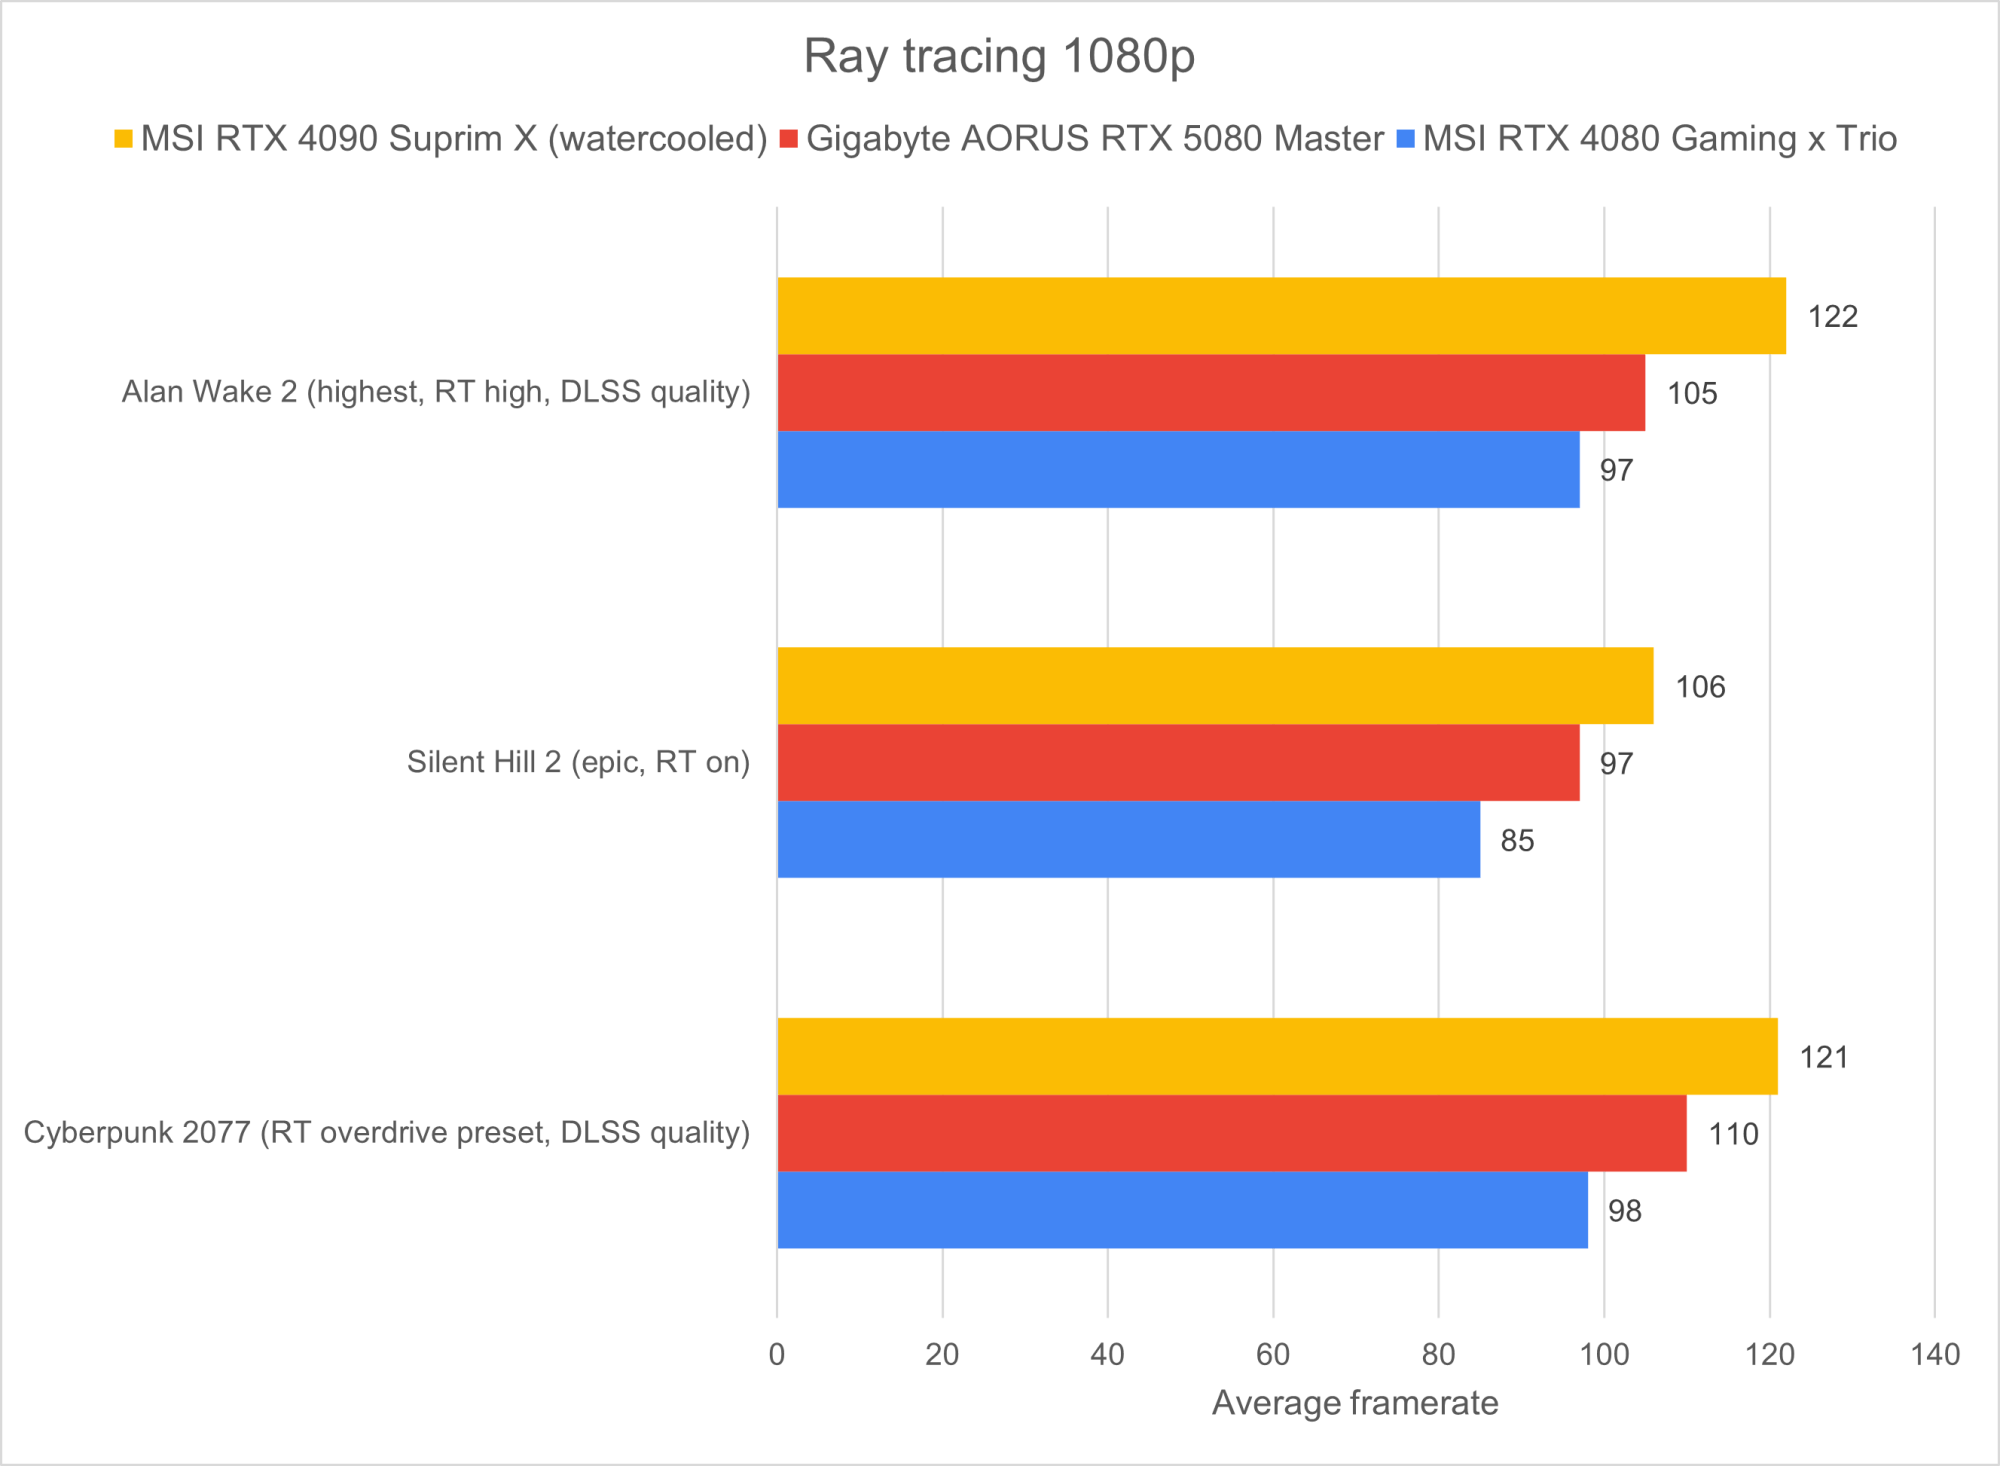Select the red Silent Hill 2 bar

pyautogui.click(x=1178, y=763)
